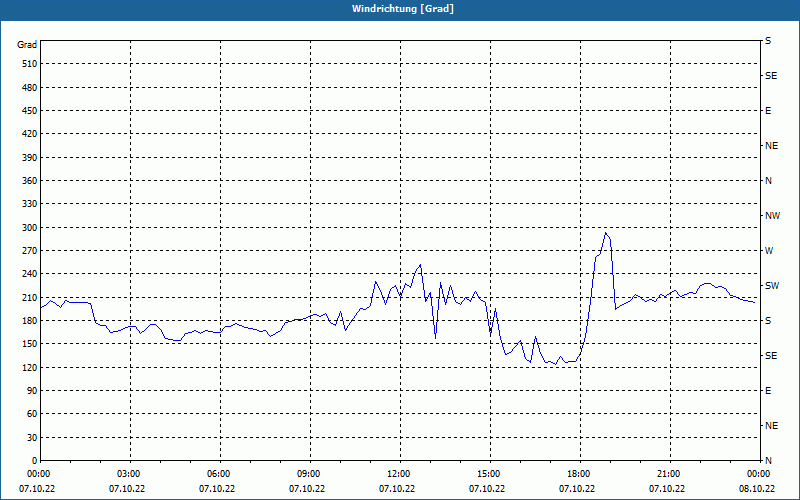Click the 09:00 time label
800x500 pixels.
point(308,474)
